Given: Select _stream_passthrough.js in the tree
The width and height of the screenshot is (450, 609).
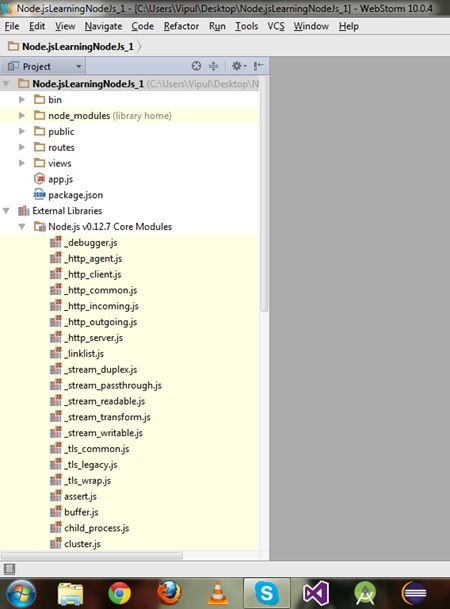Looking at the screenshot, I should (x=113, y=385).
